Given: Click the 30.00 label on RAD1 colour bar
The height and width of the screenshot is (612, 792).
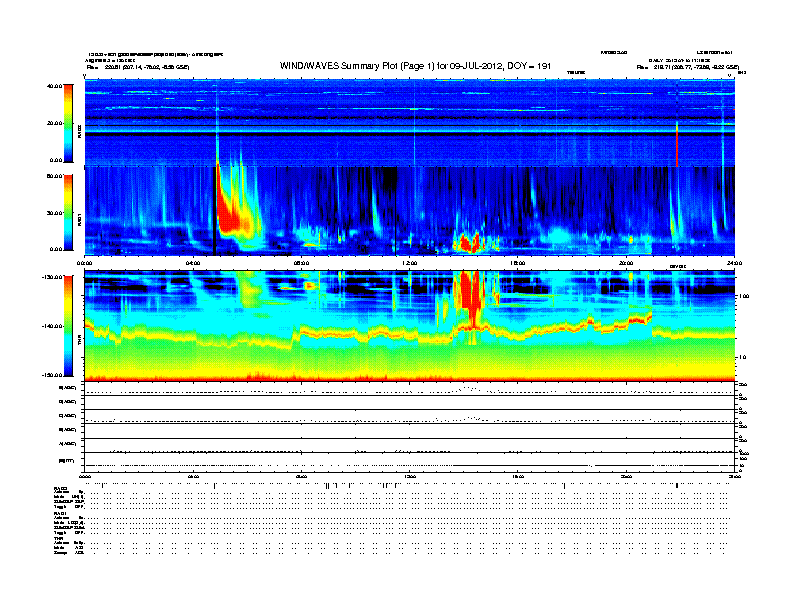Looking at the screenshot, I should [x=55, y=213].
